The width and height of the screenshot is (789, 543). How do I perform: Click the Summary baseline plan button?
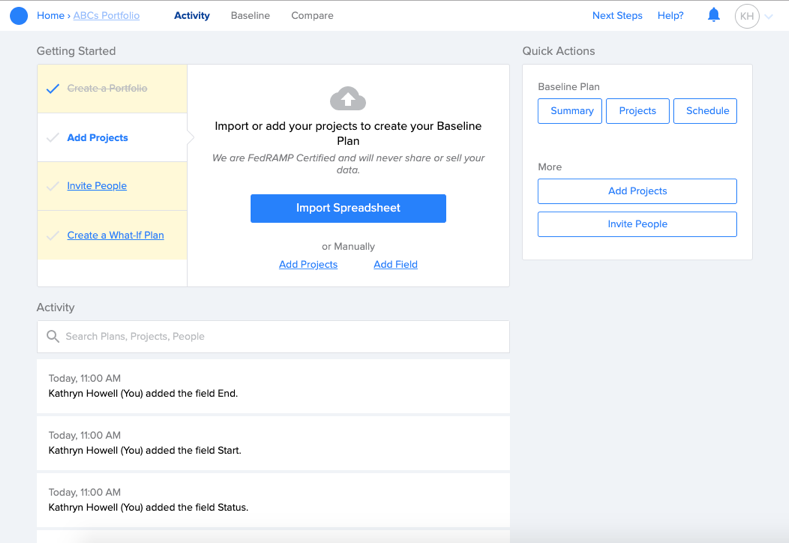click(x=570, y=111)
